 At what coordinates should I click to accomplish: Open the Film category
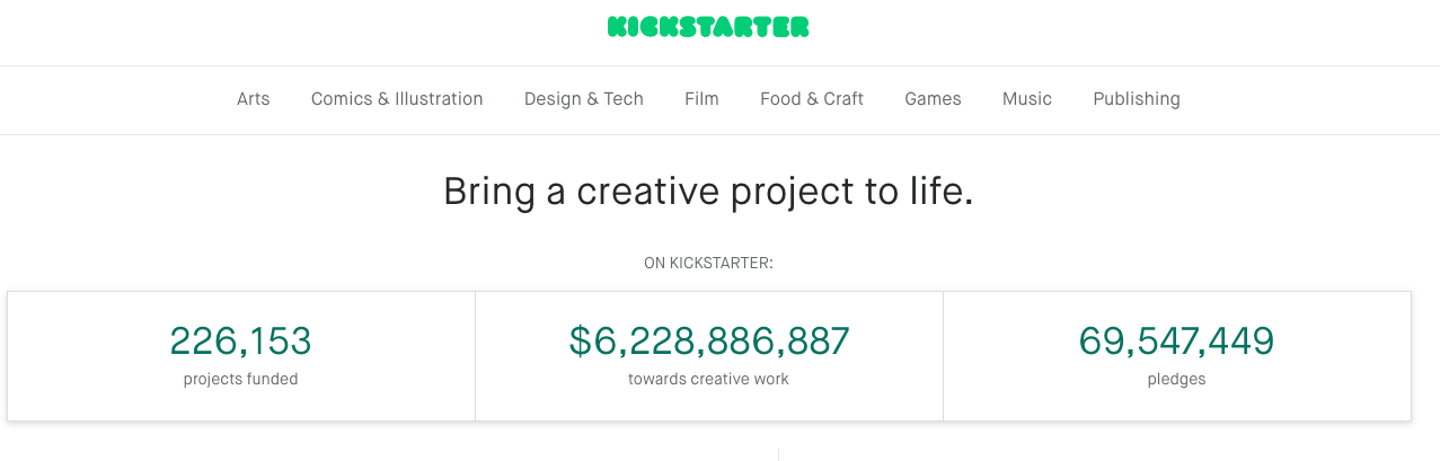click(x=701, y=99)
